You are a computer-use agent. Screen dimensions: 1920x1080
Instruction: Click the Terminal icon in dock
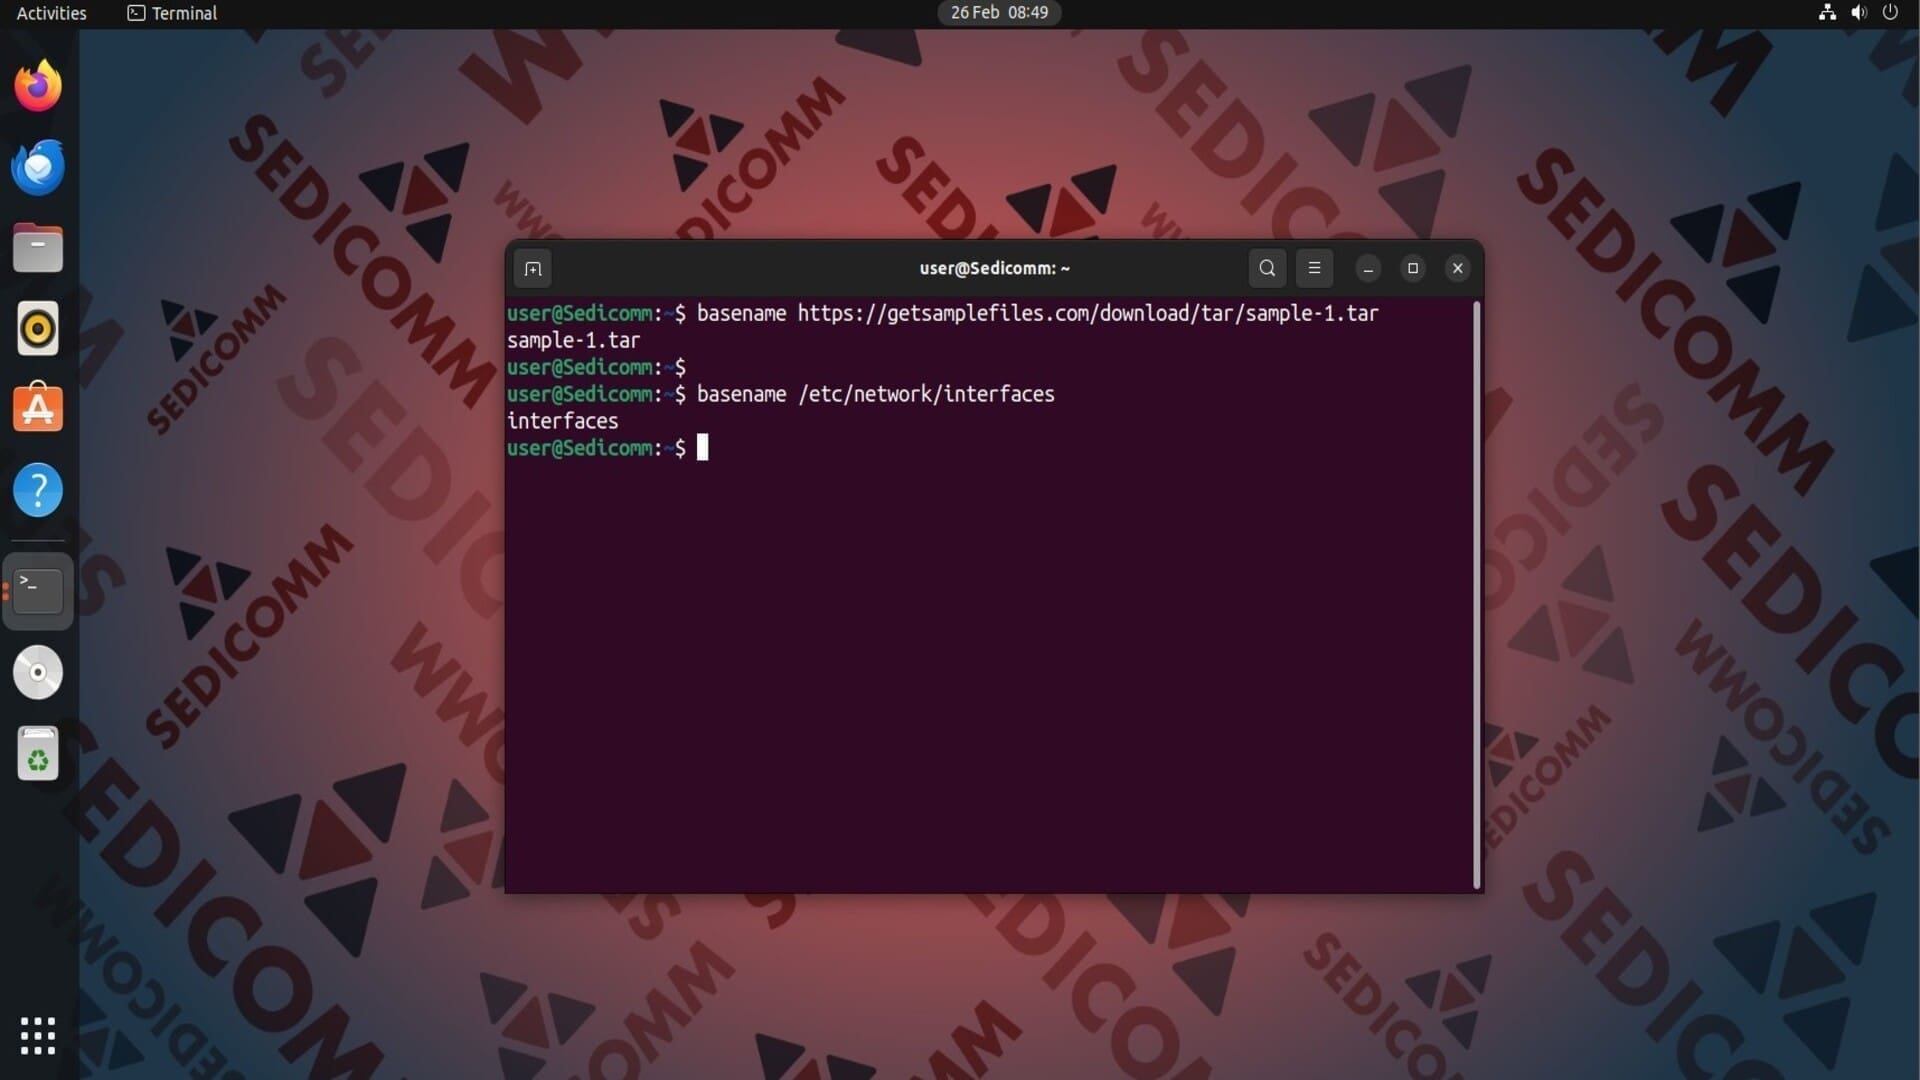(38, 591)
